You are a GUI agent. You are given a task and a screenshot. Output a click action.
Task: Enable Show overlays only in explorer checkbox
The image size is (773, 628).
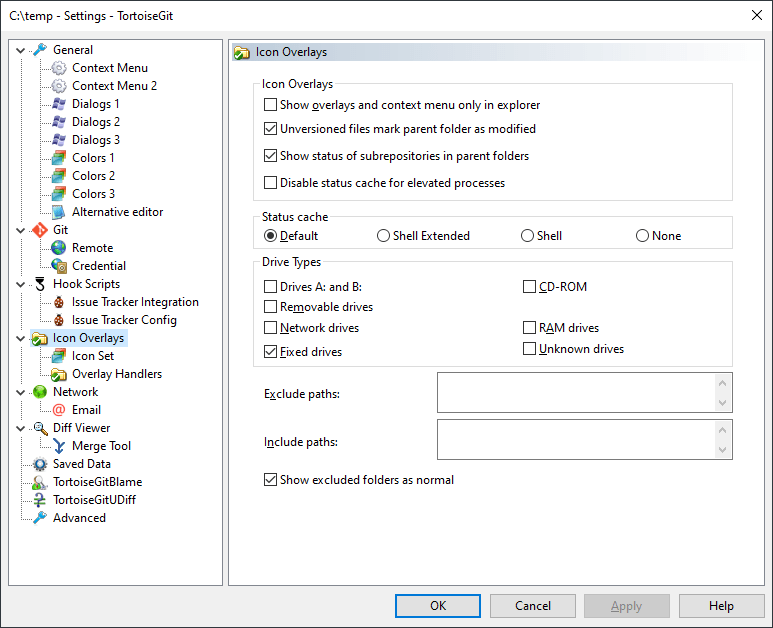[x=270, y=105]
